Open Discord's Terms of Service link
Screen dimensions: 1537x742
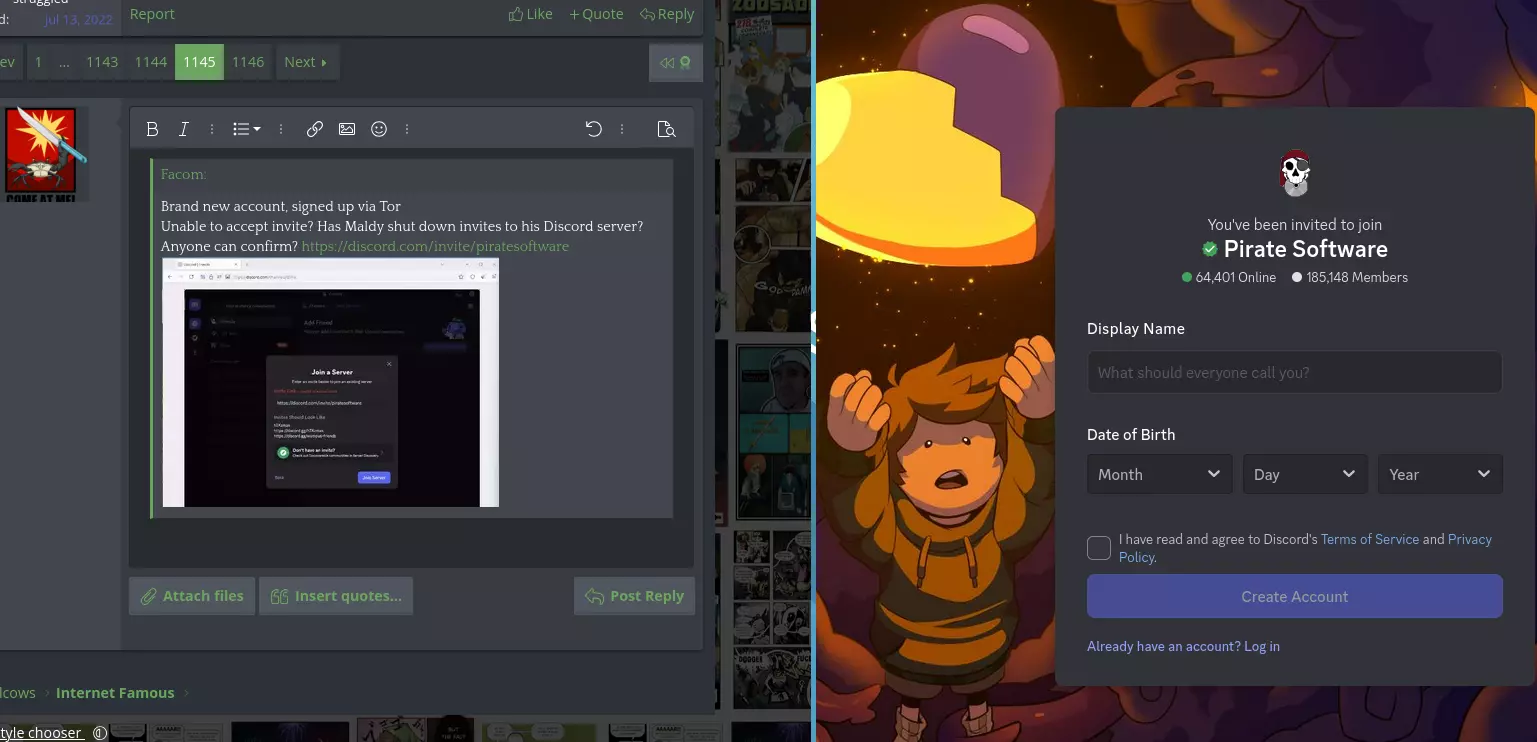[x=1370, y=539]
